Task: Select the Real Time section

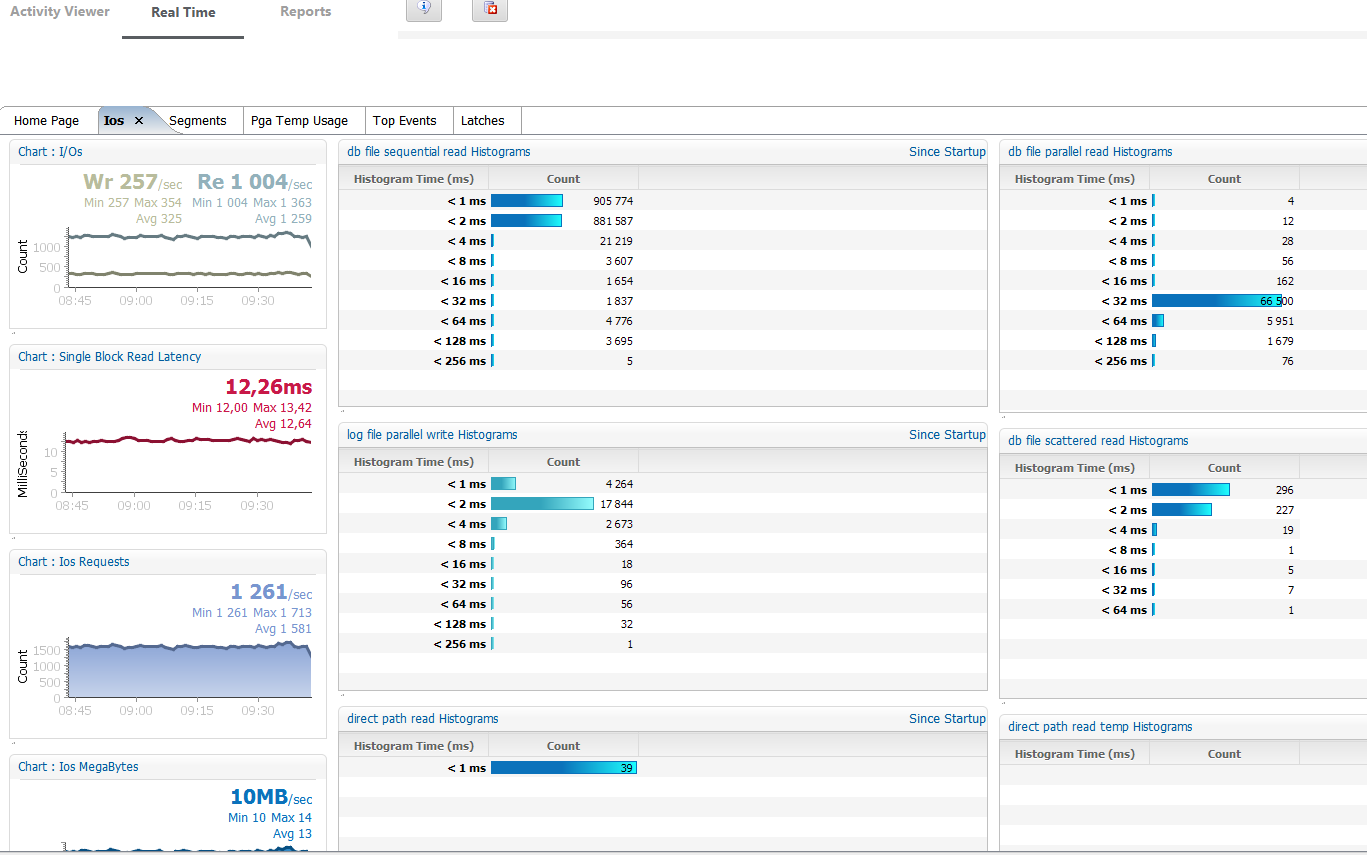Action: pos(183,13)
